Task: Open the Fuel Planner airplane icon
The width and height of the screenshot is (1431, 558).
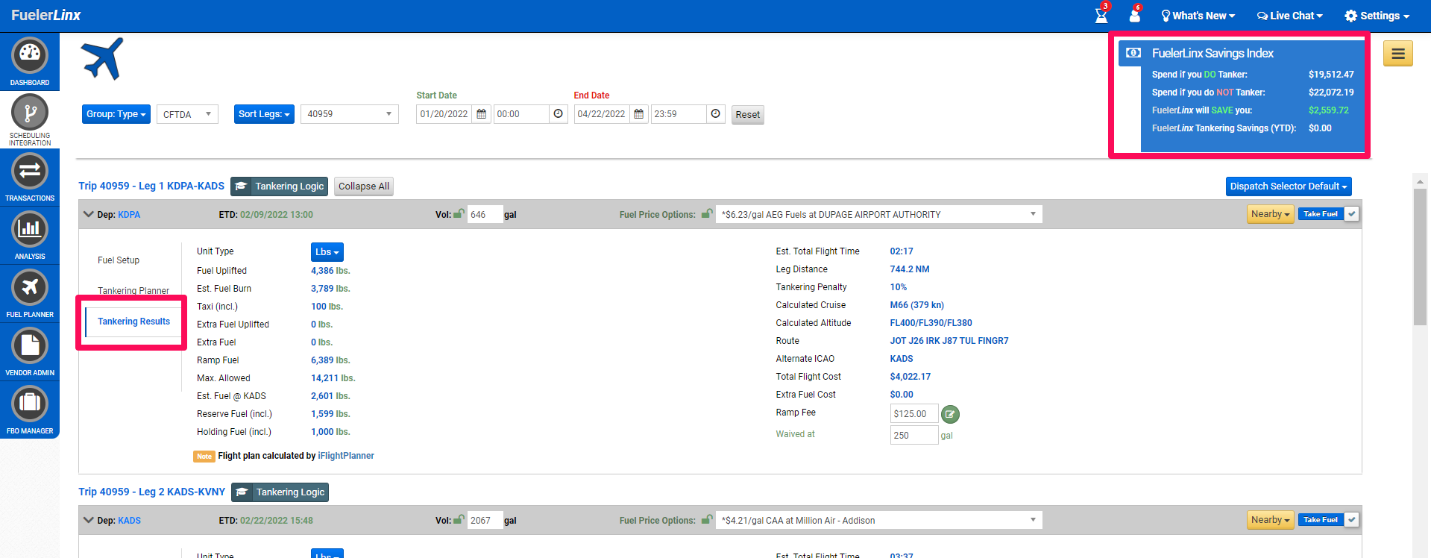Action: (x=29, y=288)
